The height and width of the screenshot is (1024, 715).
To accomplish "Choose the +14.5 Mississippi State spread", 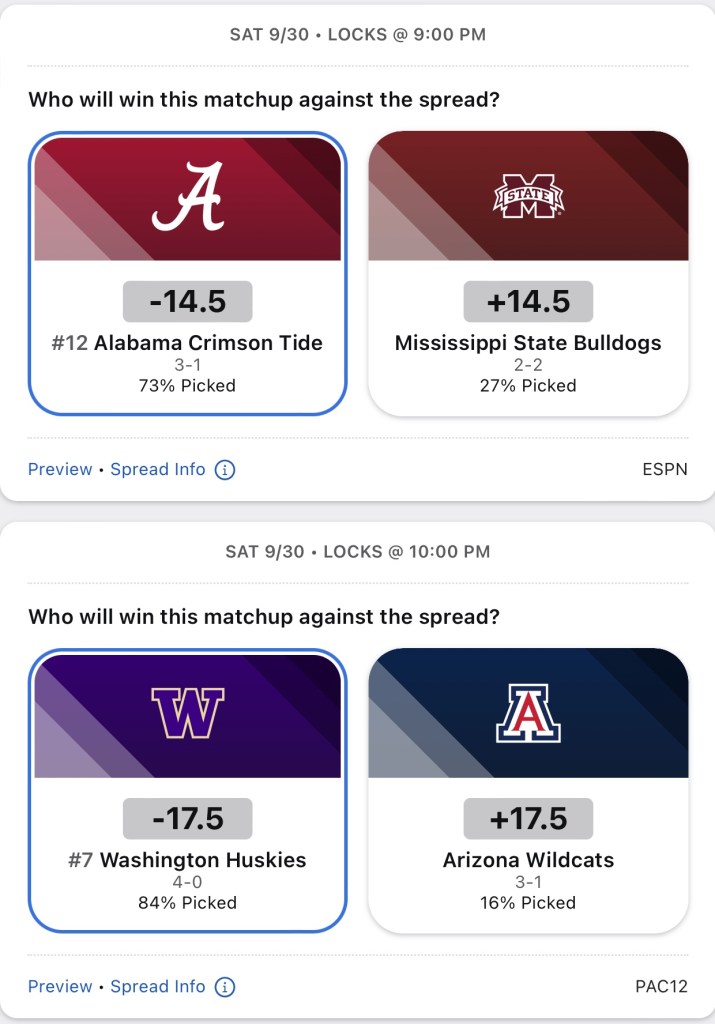I will [528, 301].
